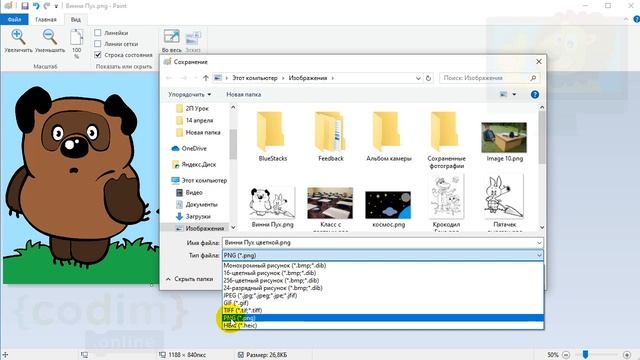
Task: Click the Zoom Out (Уменьшить) icon
Action: pyautogui.click(x=50, y=37)
